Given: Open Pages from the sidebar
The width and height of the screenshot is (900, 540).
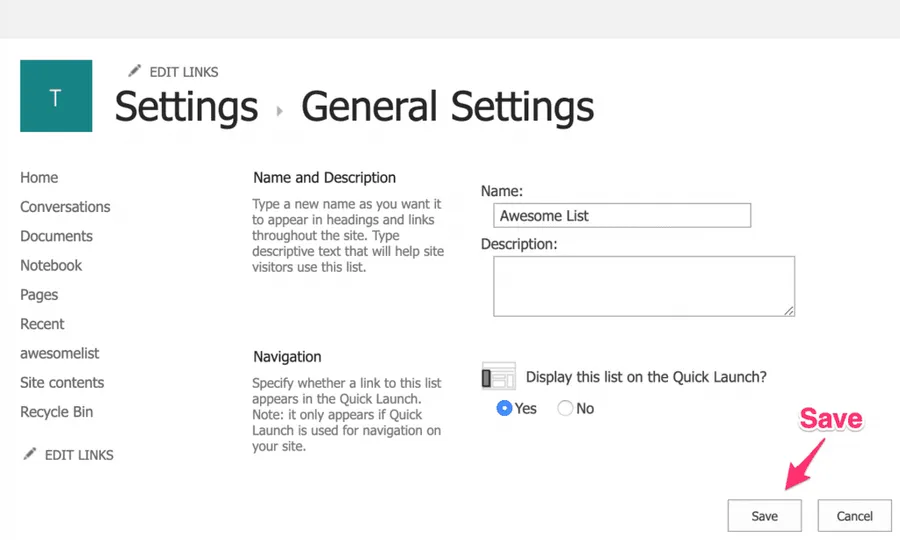Looking at the screenshot, I should 39,295.
